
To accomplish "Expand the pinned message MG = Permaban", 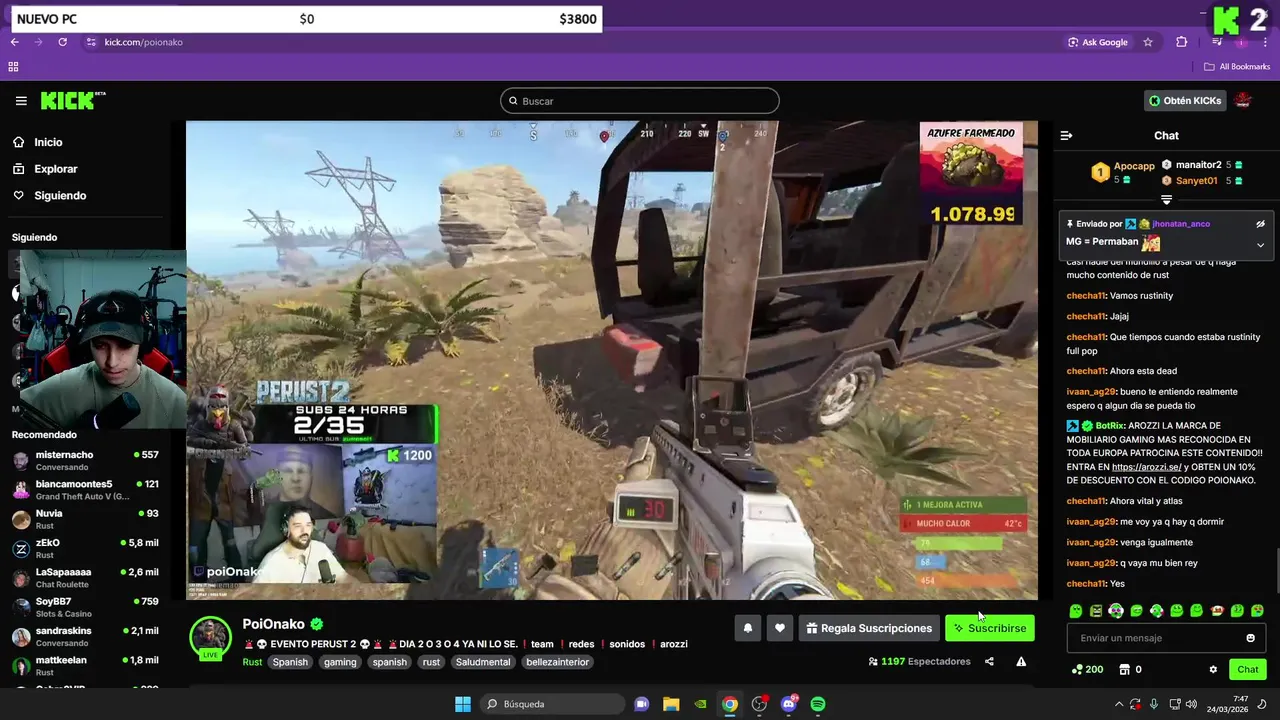I will click(1260, 245).
